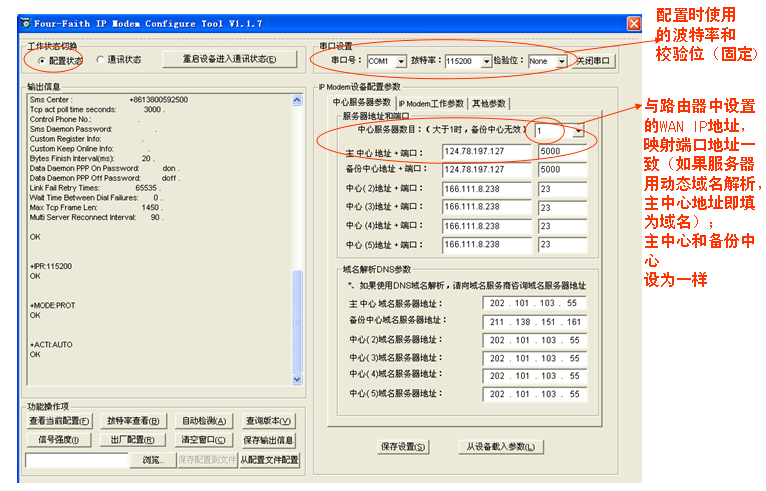Click the 保存输出信息 button

tap(268, 440)
